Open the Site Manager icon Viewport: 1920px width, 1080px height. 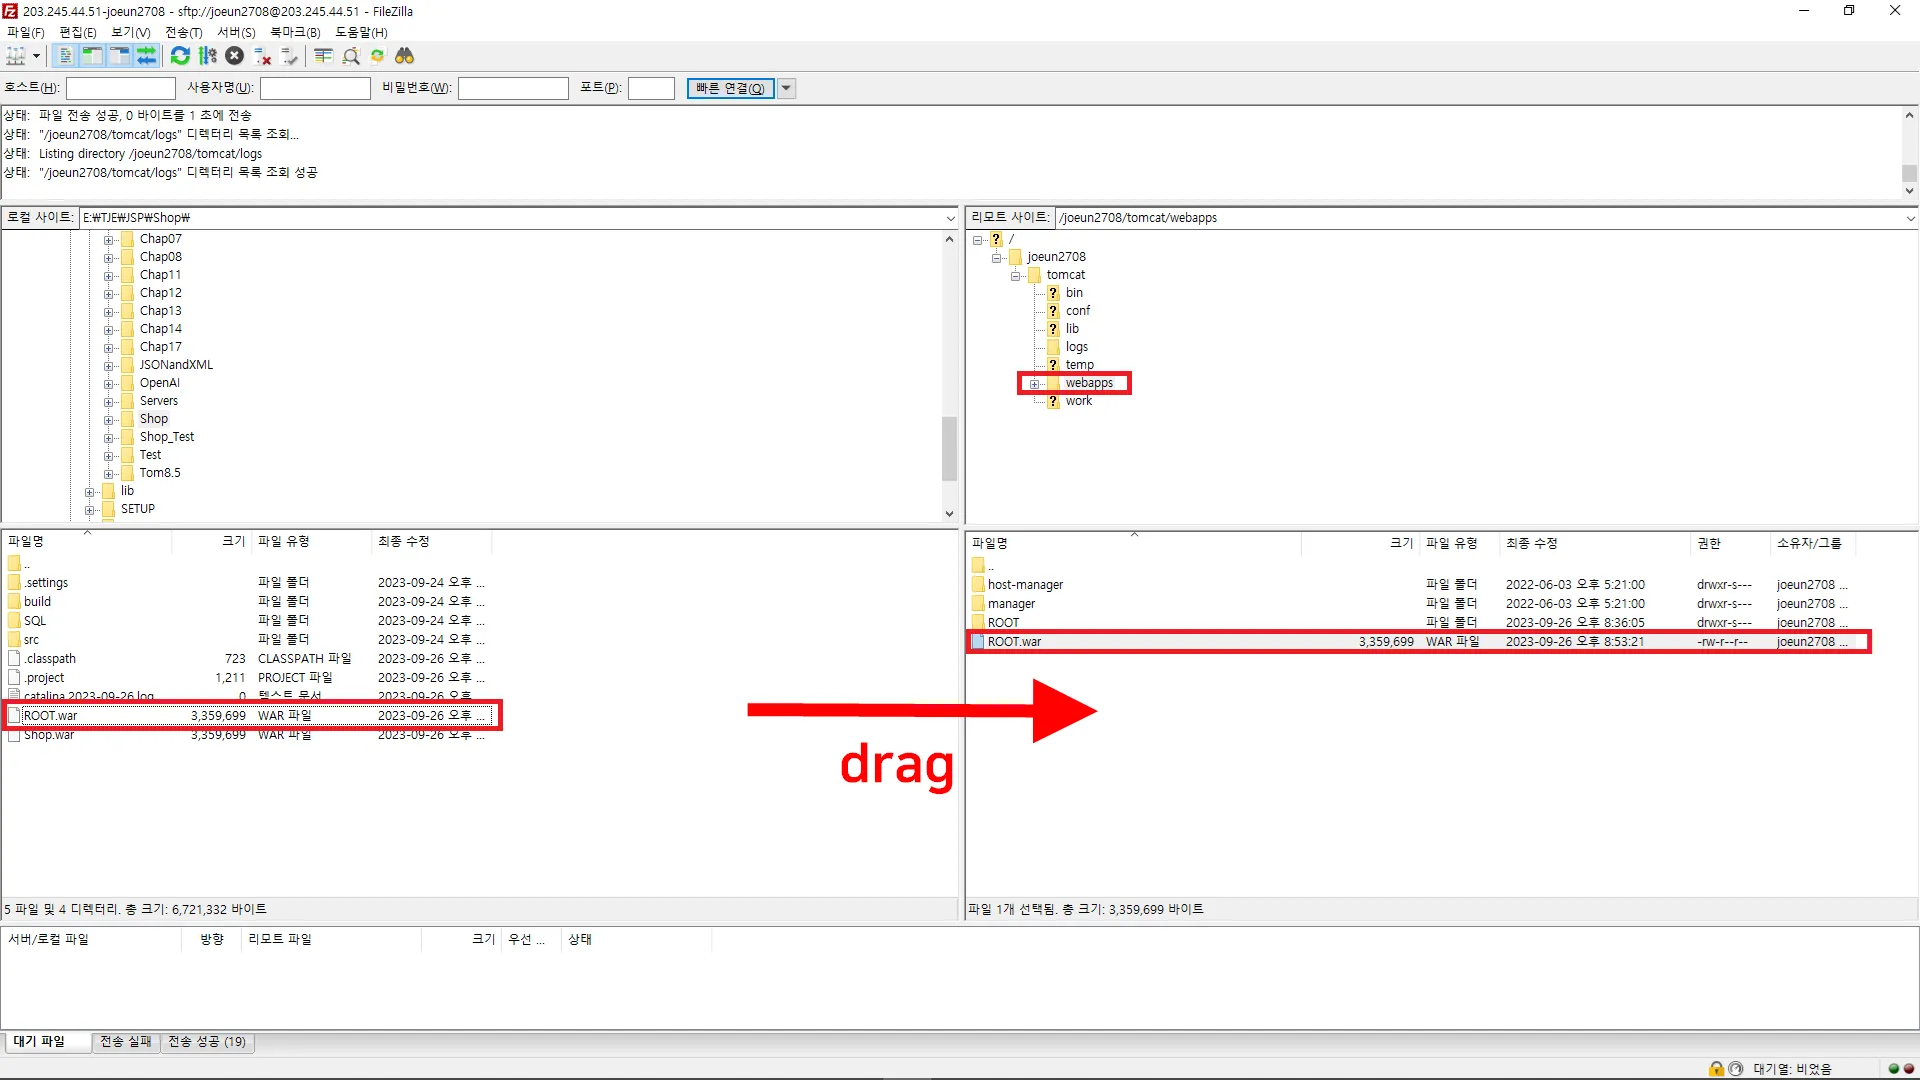(x=16, y=56)
